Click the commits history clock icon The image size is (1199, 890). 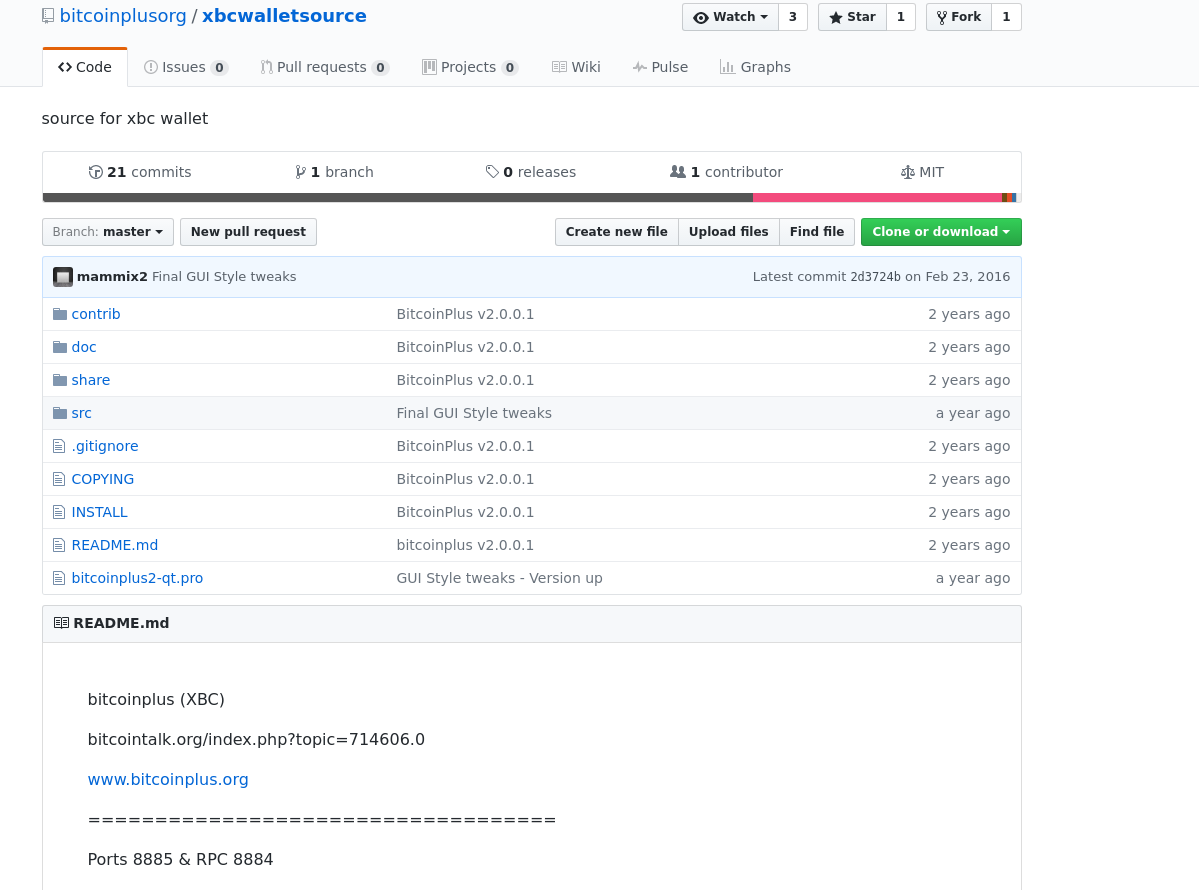pos(96,172)
